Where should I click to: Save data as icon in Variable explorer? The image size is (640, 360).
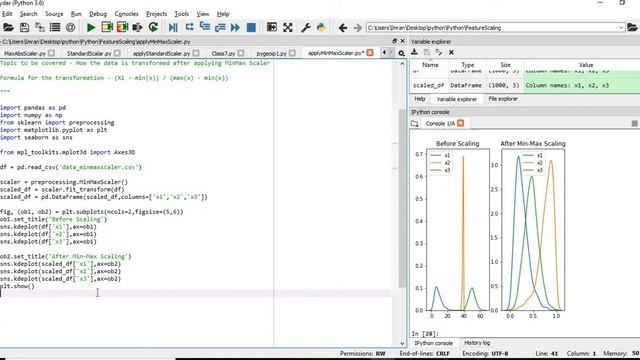pyautogui.click(x=439, y=52)
